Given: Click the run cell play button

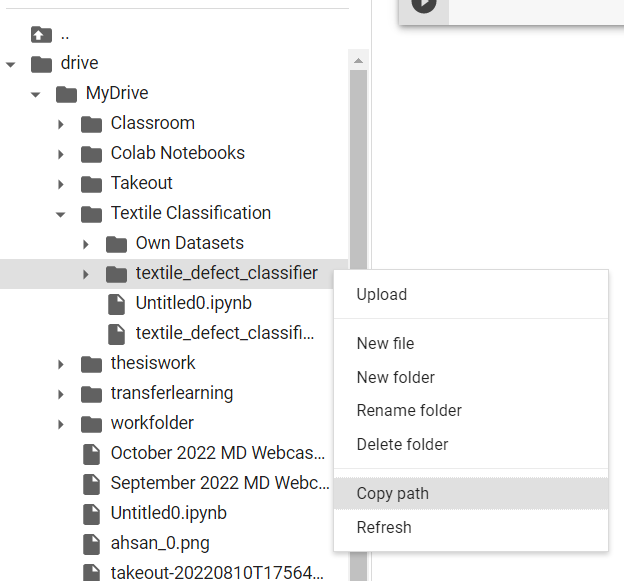Looking at the screenshot, I should pyautogui.click(x=424, y=5).
